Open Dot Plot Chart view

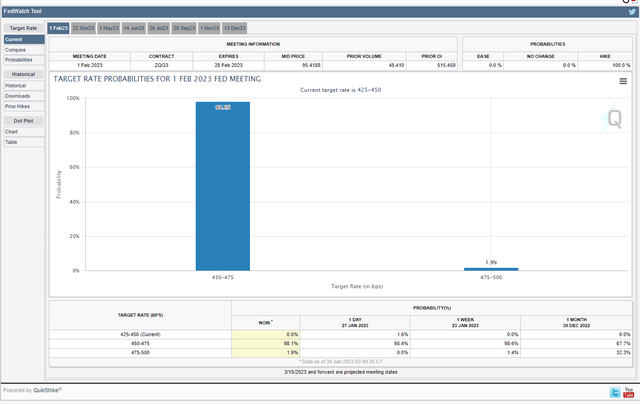[12, 131]
